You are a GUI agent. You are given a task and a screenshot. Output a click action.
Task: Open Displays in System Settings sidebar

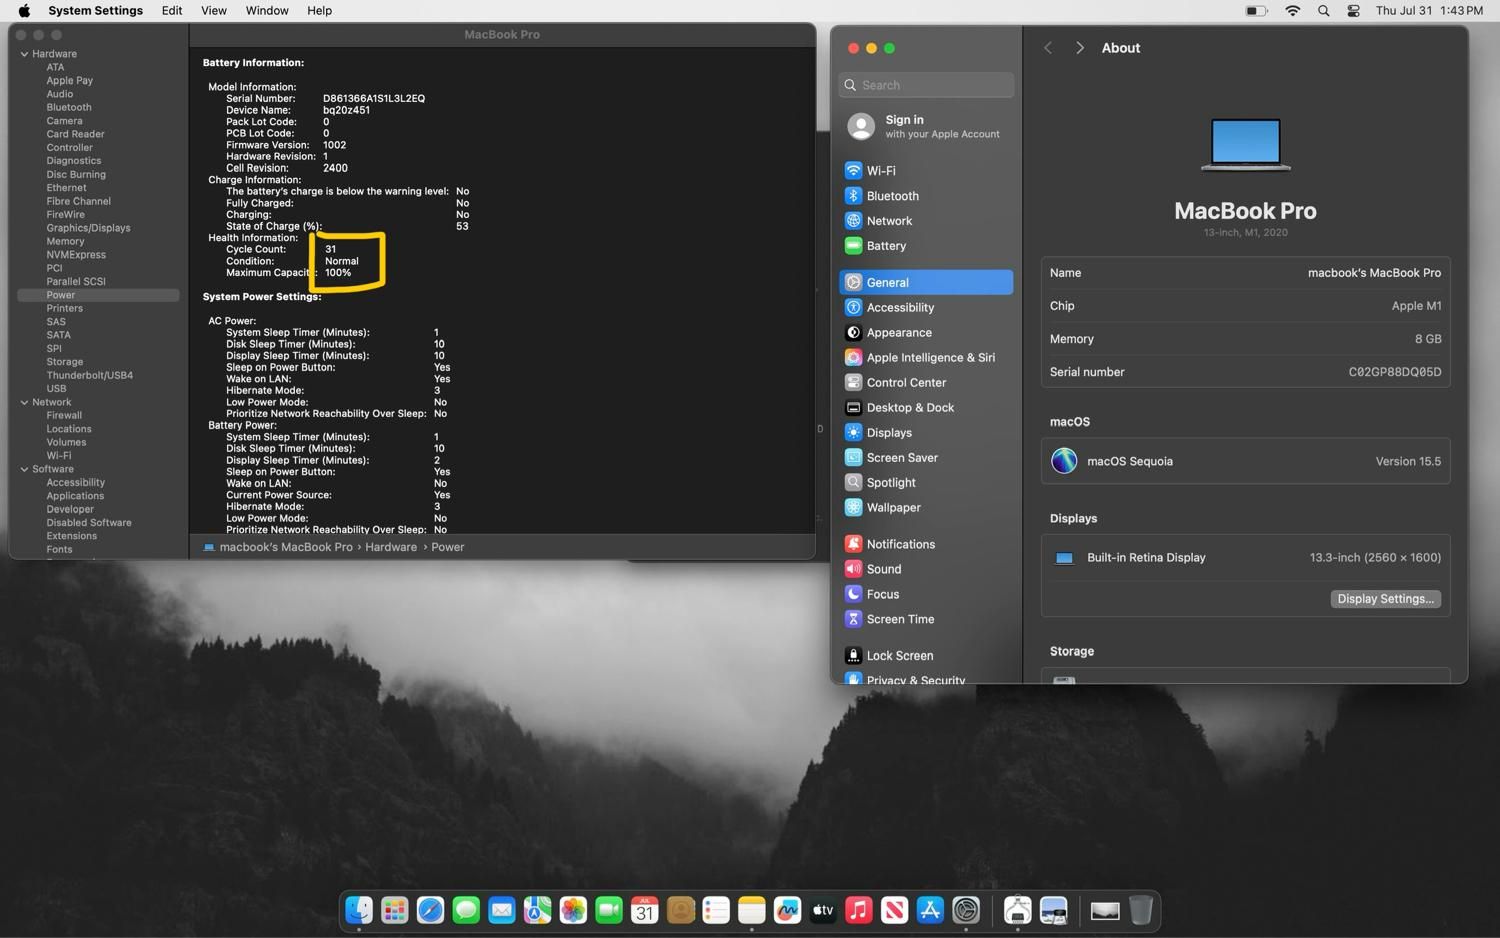[926, 433]
